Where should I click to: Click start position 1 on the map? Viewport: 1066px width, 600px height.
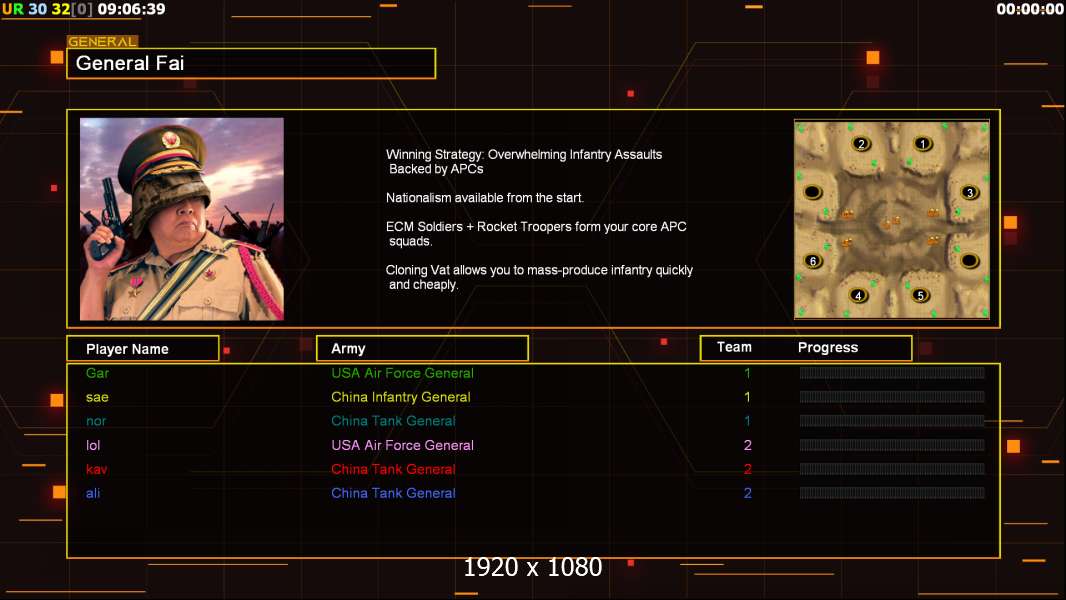pos(923,143)
